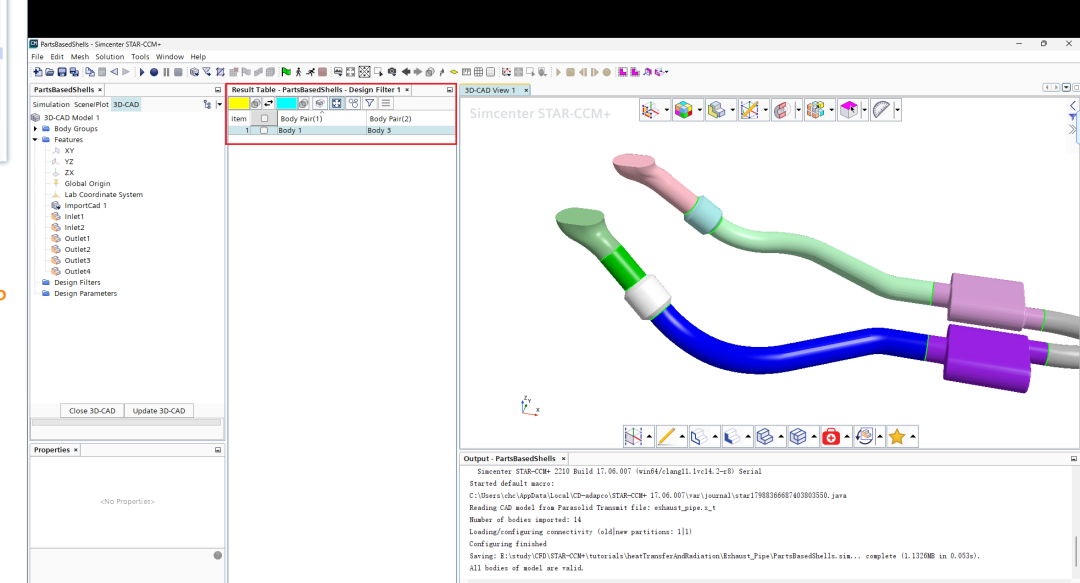
Task: Select the Global Origin item
Action: (87, 183)
